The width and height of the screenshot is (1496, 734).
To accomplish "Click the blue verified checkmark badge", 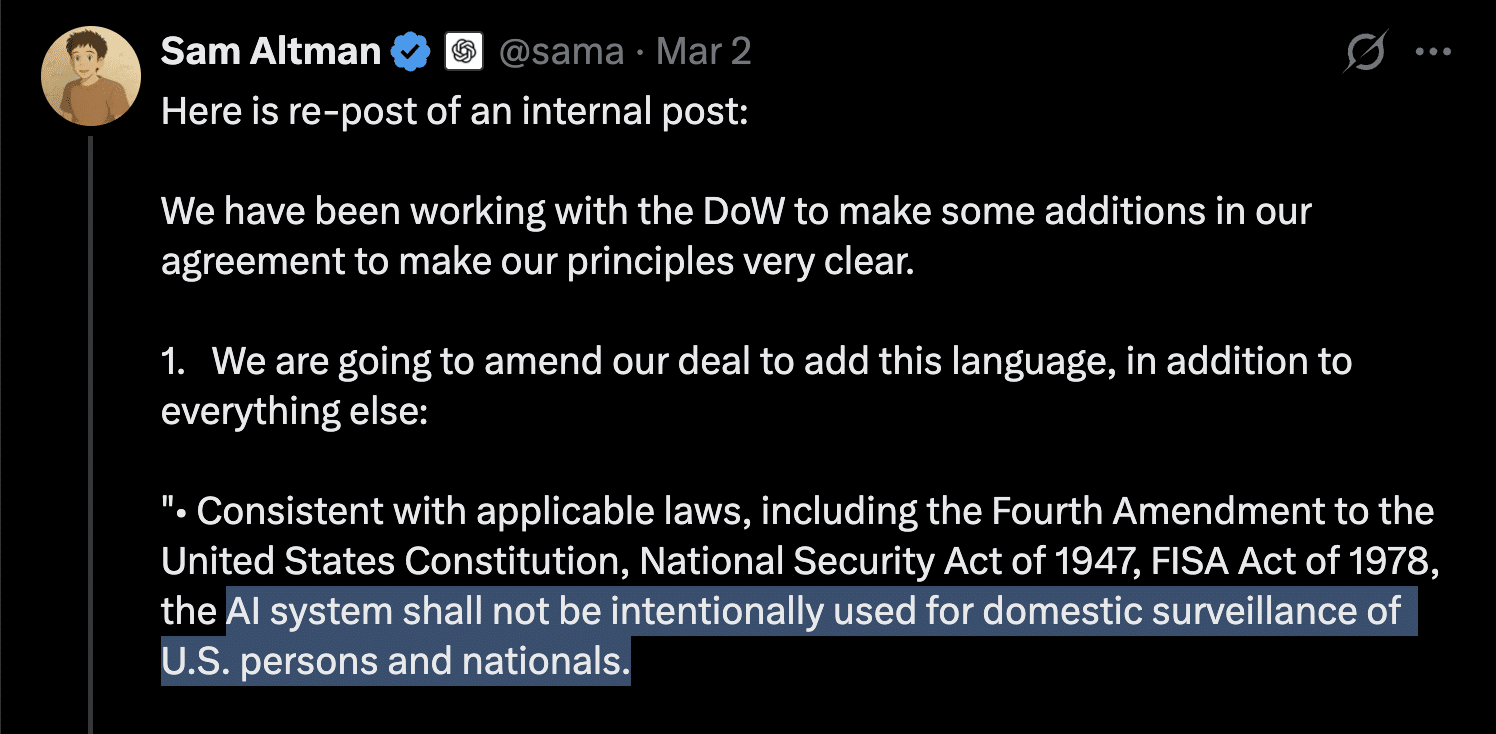I will [x=410, y=52].
